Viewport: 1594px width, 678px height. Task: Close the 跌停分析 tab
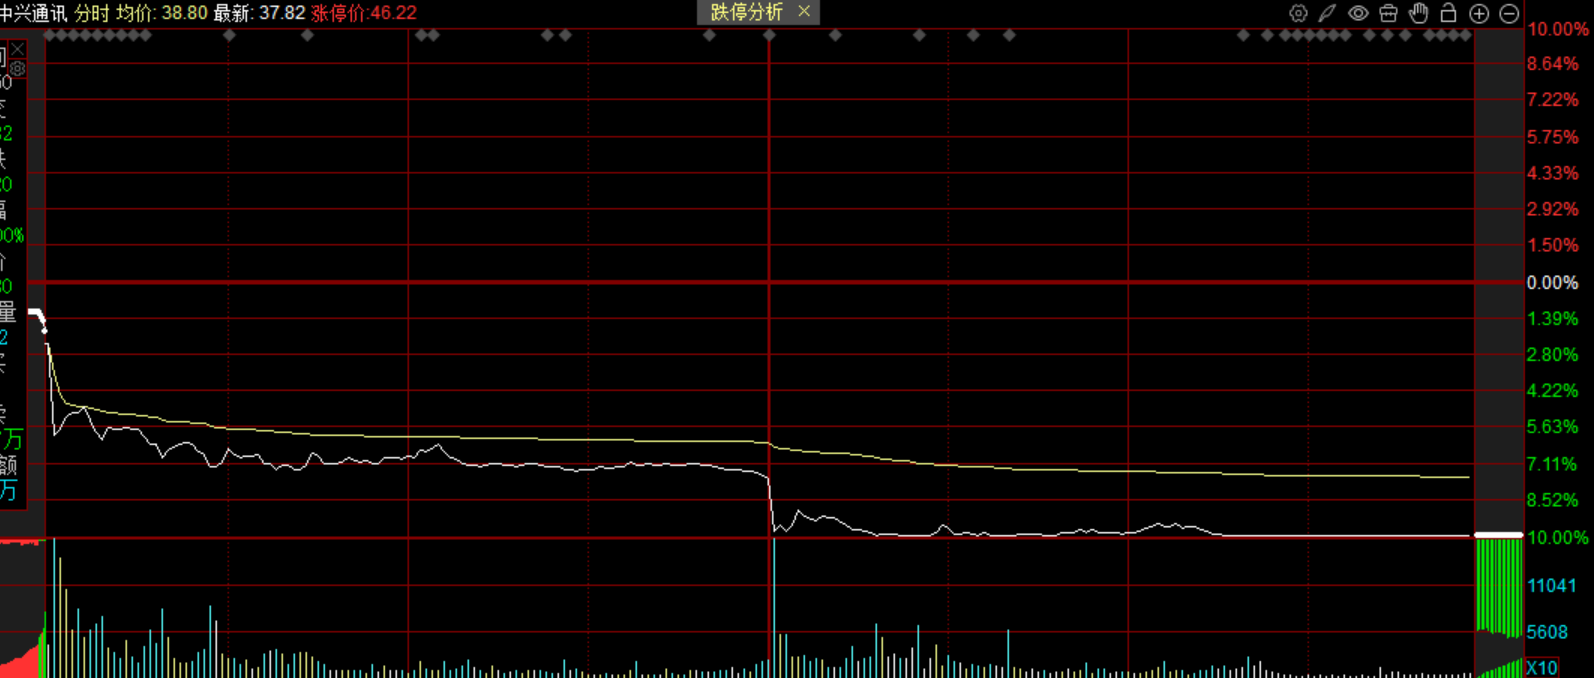[804, 11]
